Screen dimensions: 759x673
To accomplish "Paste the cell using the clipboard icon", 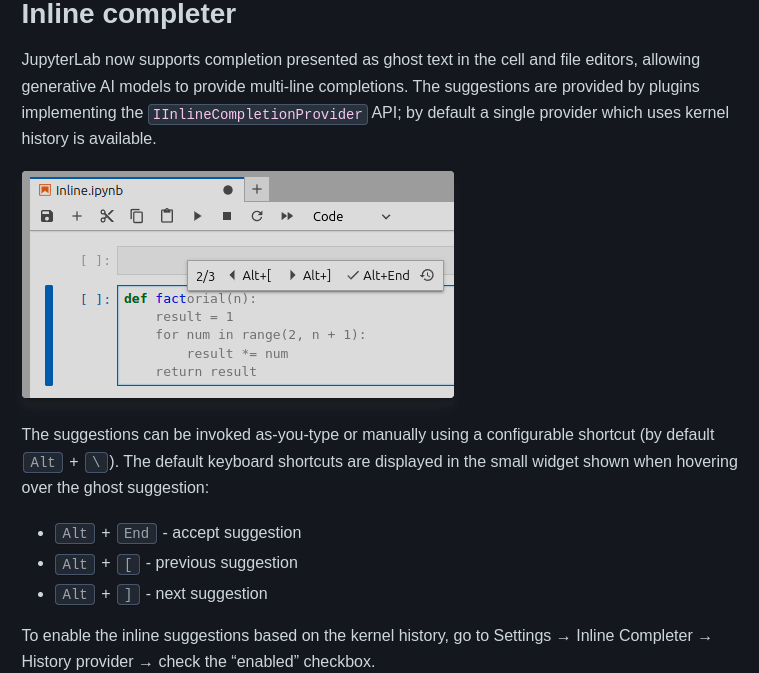I will pos(167,216).
